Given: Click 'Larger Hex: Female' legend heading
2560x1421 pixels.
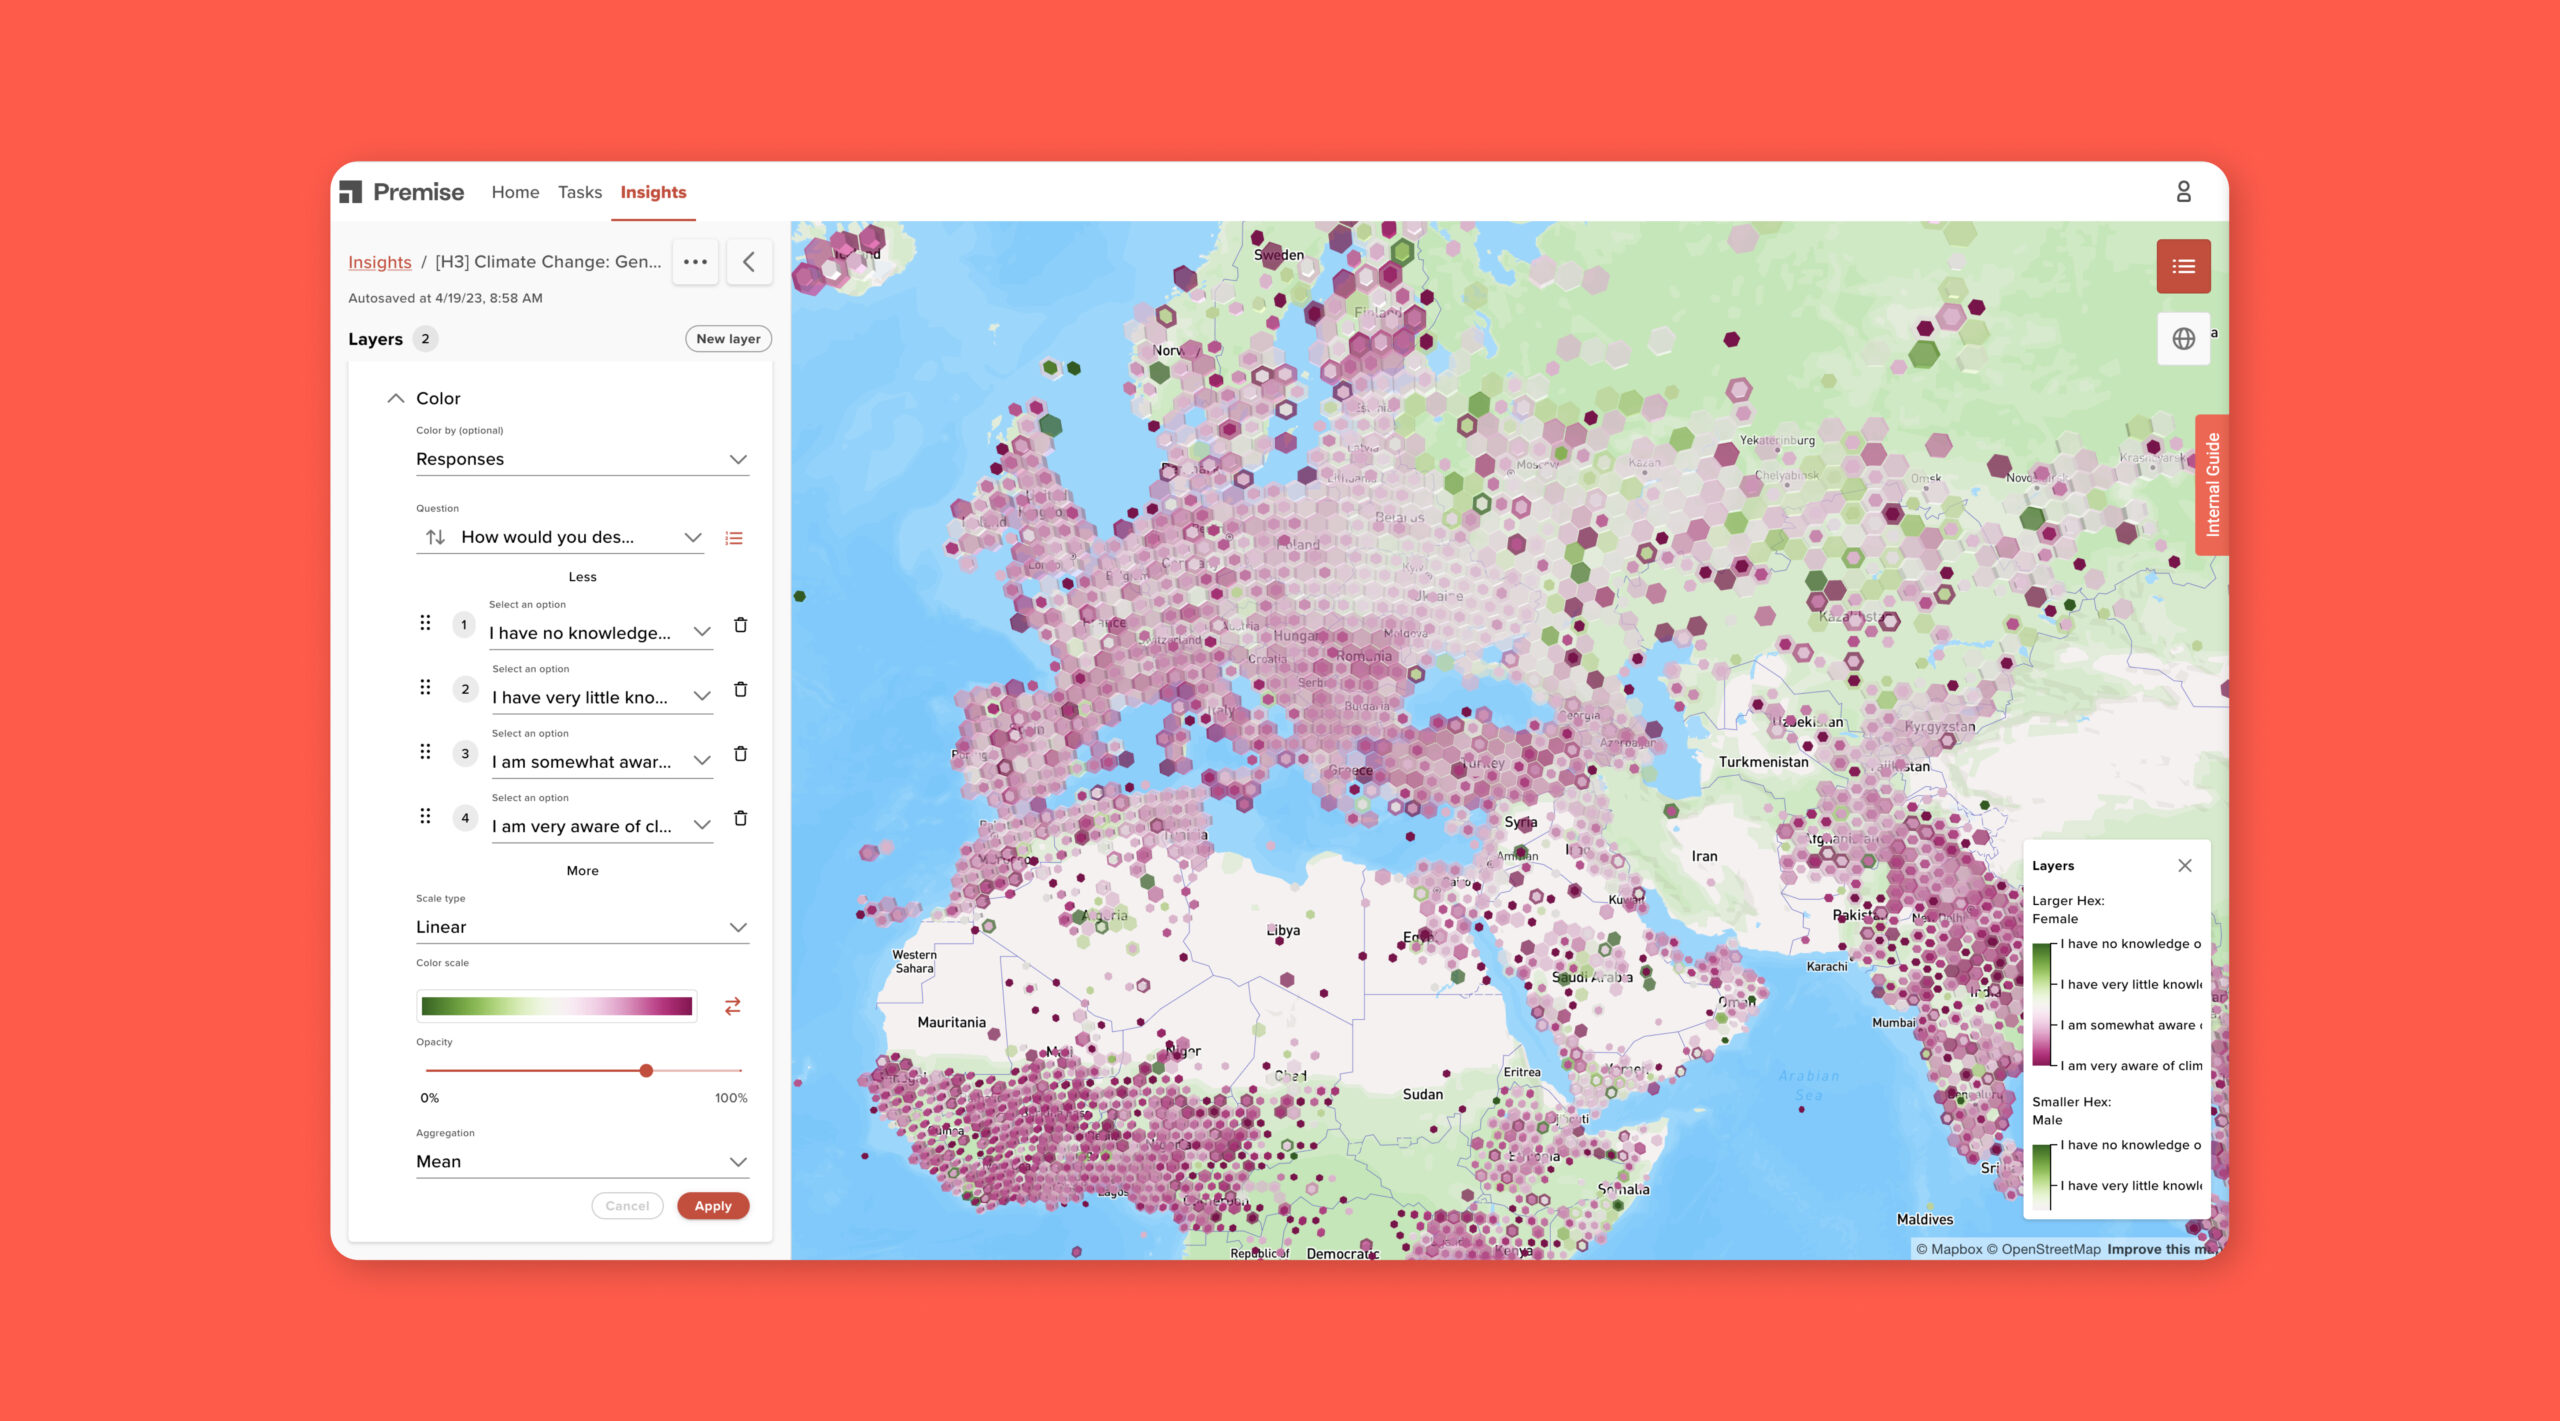Looking at the screenshot, I should click(2068, 910).
